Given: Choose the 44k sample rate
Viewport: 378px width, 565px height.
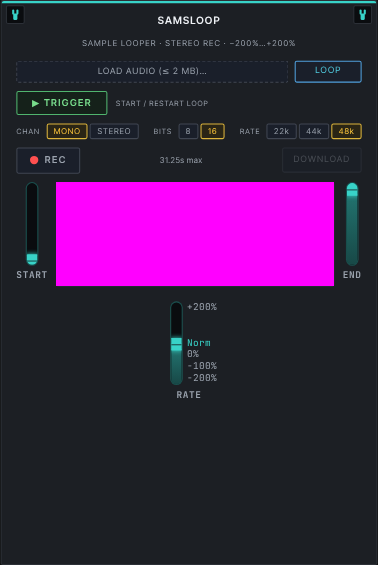Looking at the screenshot, I should pos(313,131).
